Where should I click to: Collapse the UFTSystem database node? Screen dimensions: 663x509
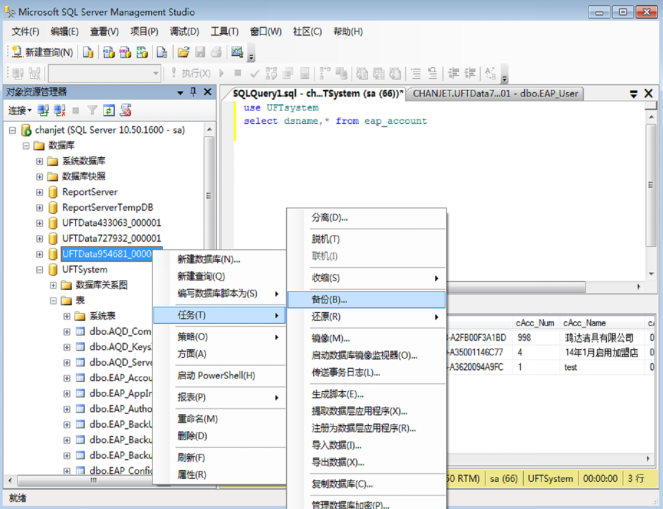[x=39, y=270]
